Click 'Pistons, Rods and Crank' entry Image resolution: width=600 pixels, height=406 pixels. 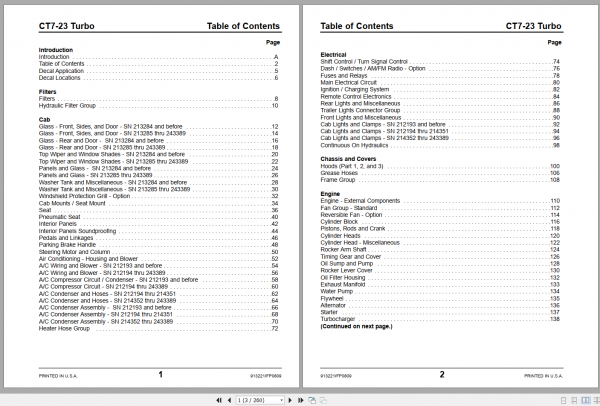(353, 229)
